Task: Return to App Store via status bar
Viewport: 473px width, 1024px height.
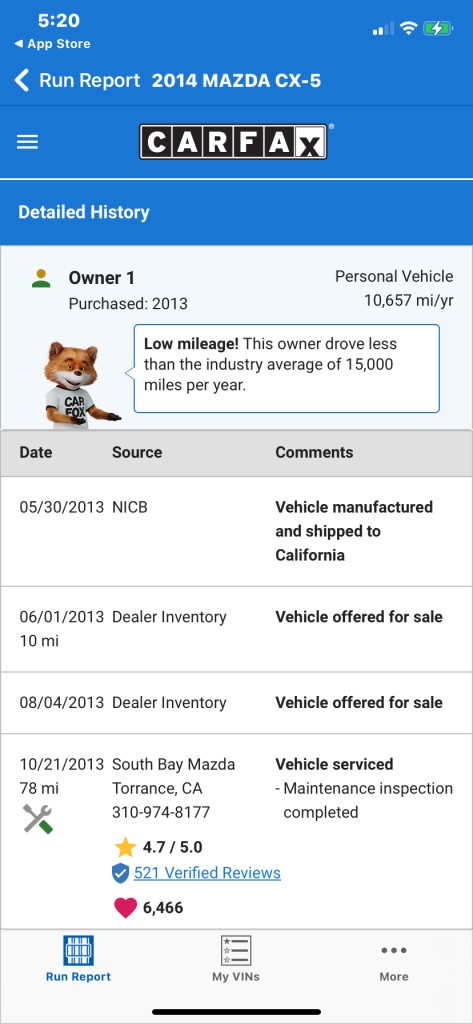Action: pyautogui.click(x=52, y=44)
